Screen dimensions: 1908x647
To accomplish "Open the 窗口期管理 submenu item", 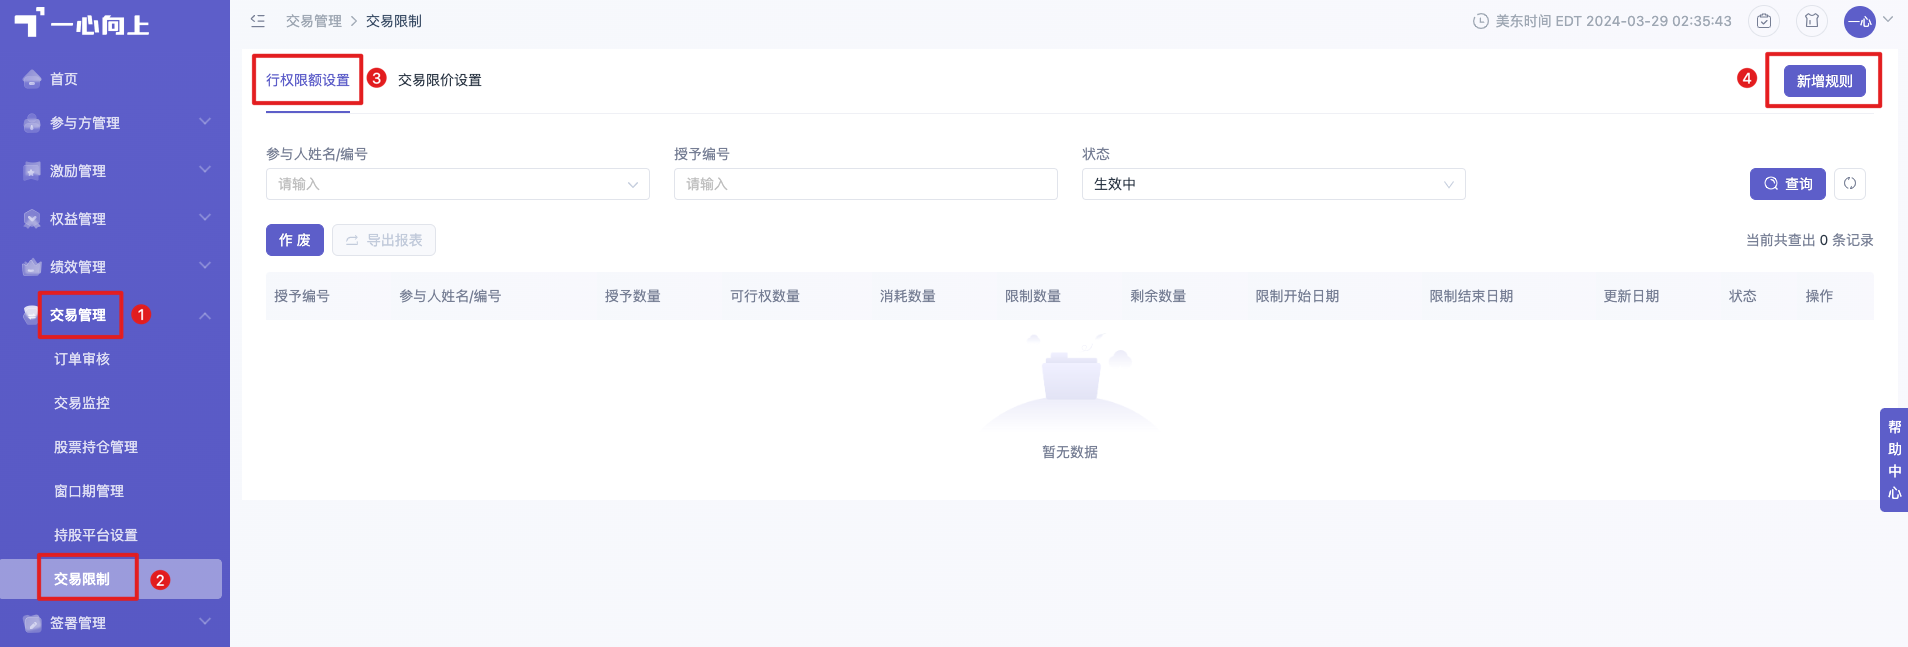I will (x=89, y=491).
